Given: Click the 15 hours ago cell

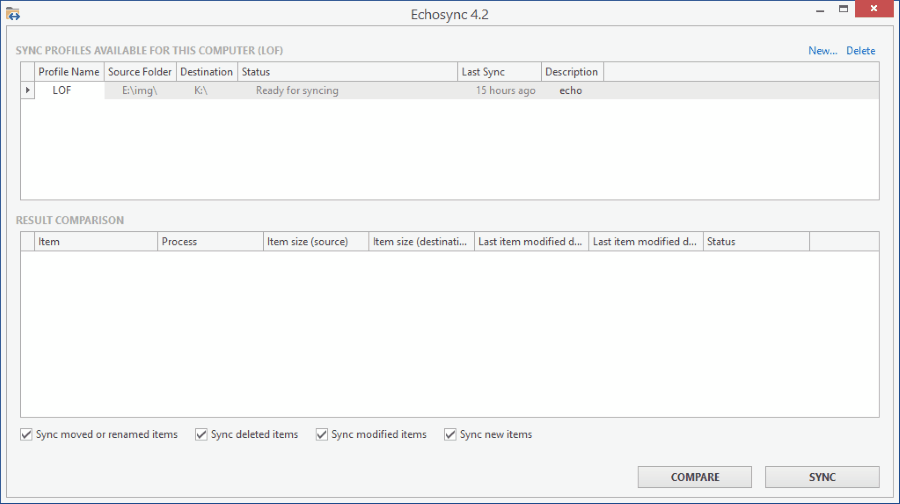Looking at the screenshot, I should click(499, 90).
